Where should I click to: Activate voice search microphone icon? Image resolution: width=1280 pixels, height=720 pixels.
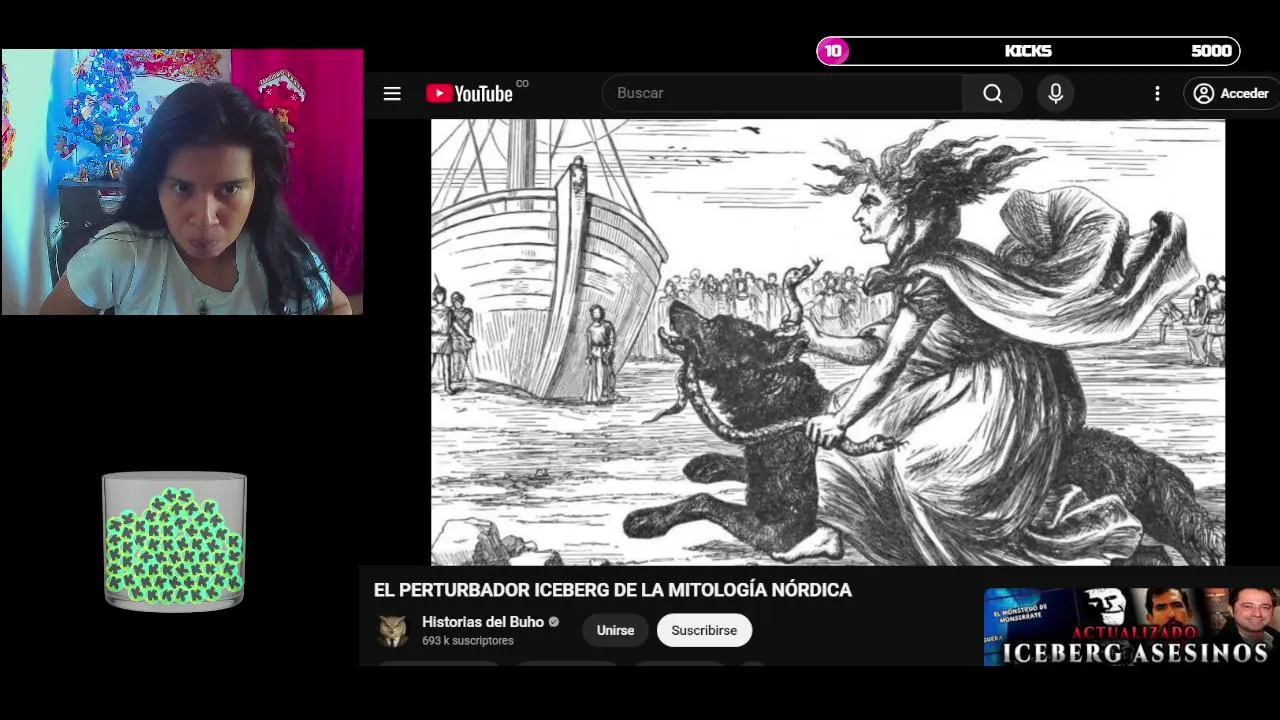(1055, 93)
